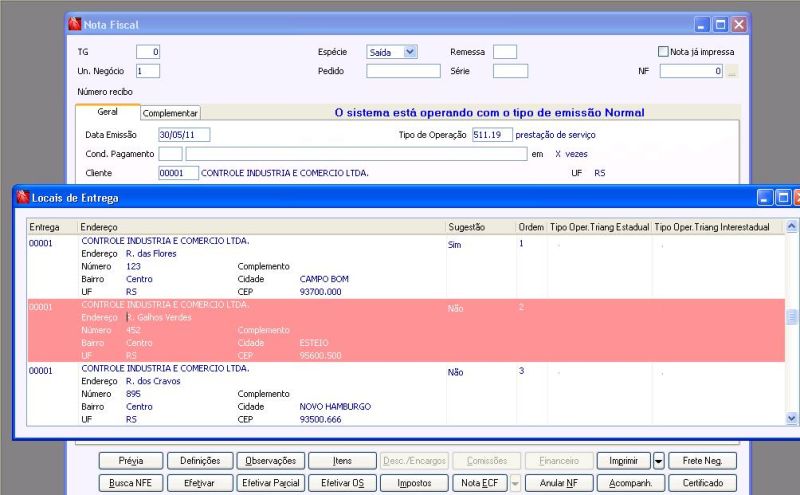Open the Impostos button
The image size is (800, 495).
coord(414,483)
